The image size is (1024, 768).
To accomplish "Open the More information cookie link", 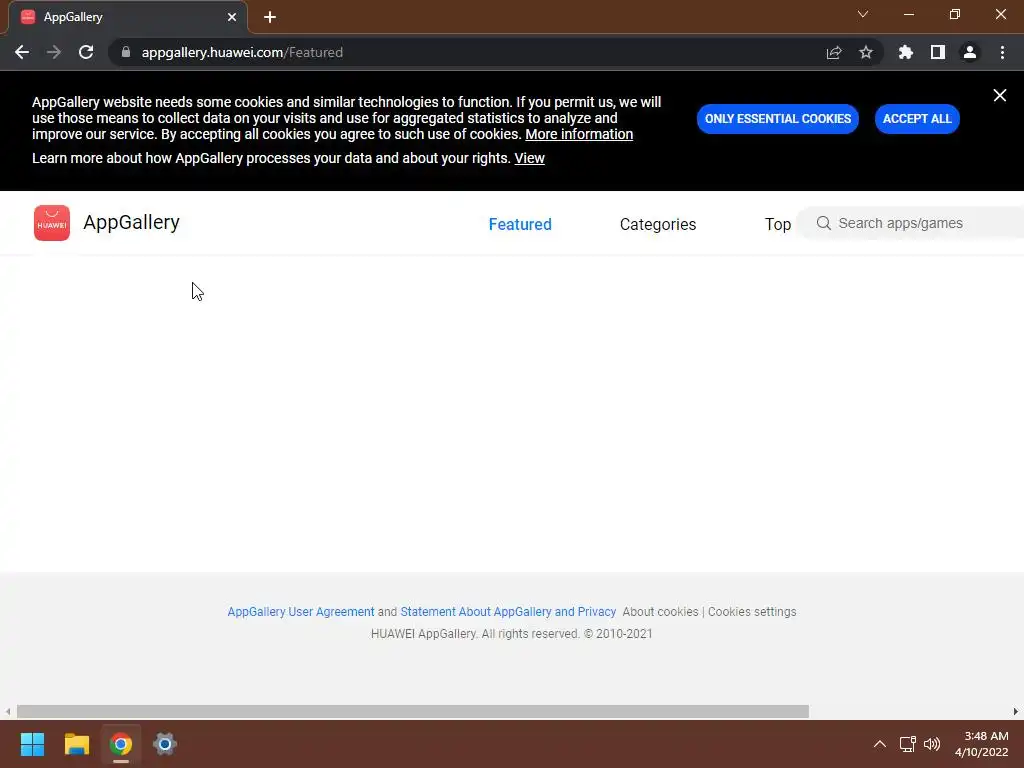I will coord(579,134).
